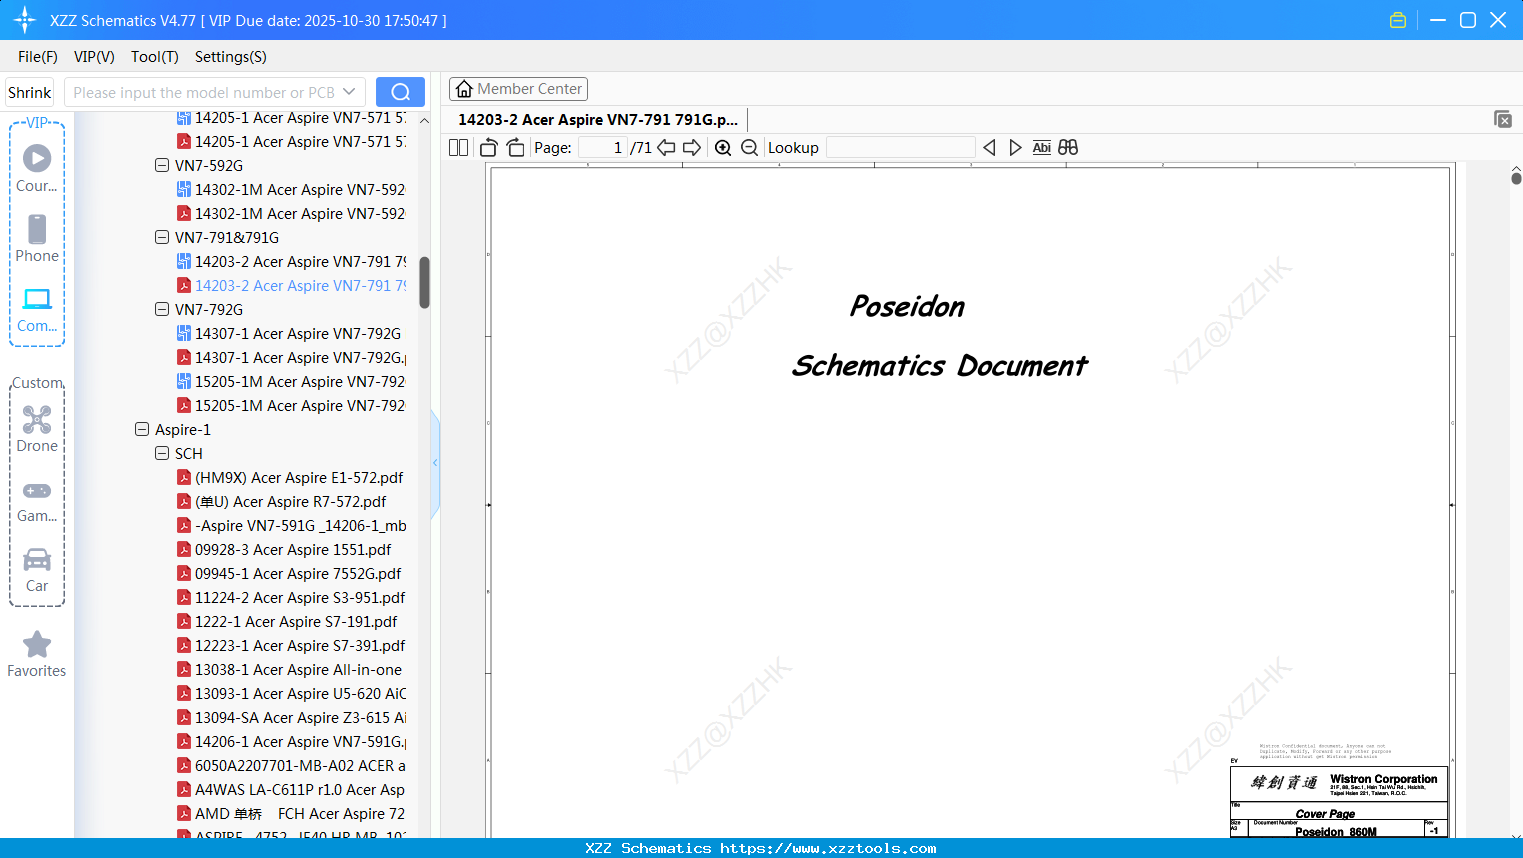Open the model number dropdown arrow

point(349,92)
